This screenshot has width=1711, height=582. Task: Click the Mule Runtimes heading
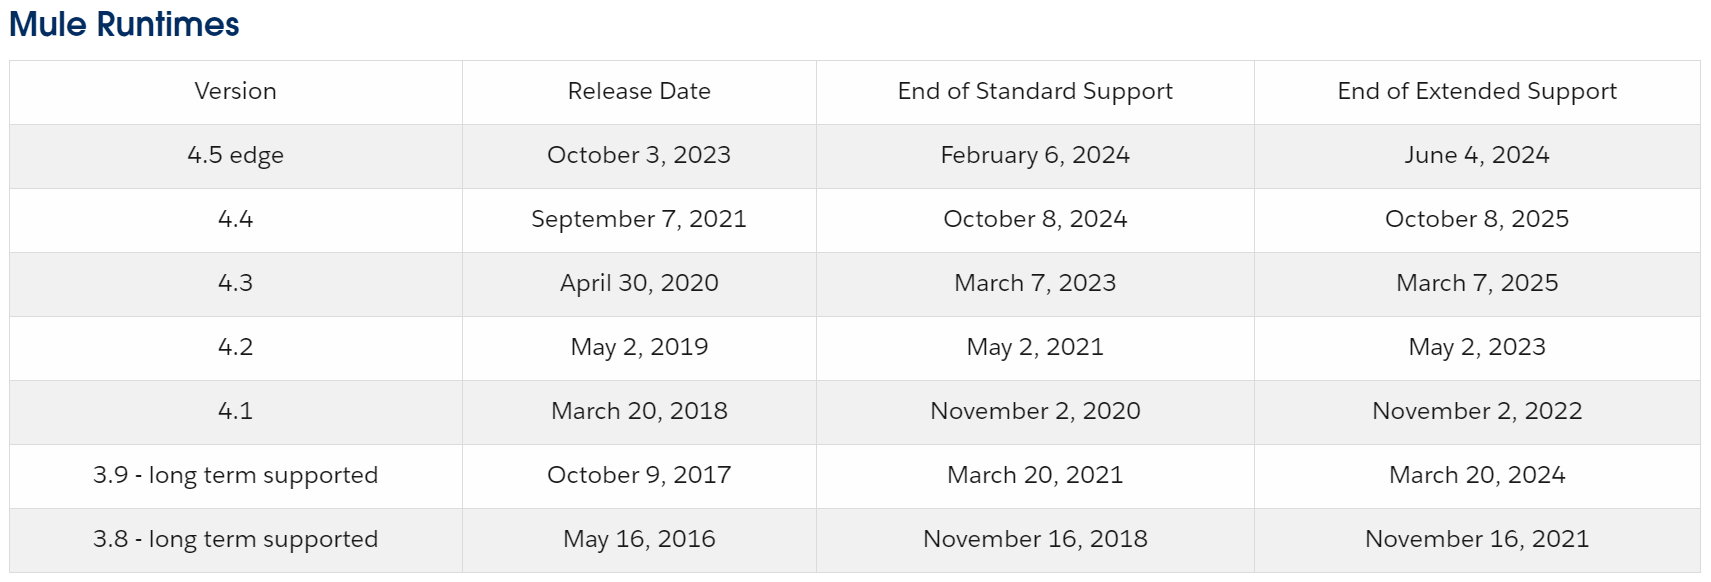124,24
